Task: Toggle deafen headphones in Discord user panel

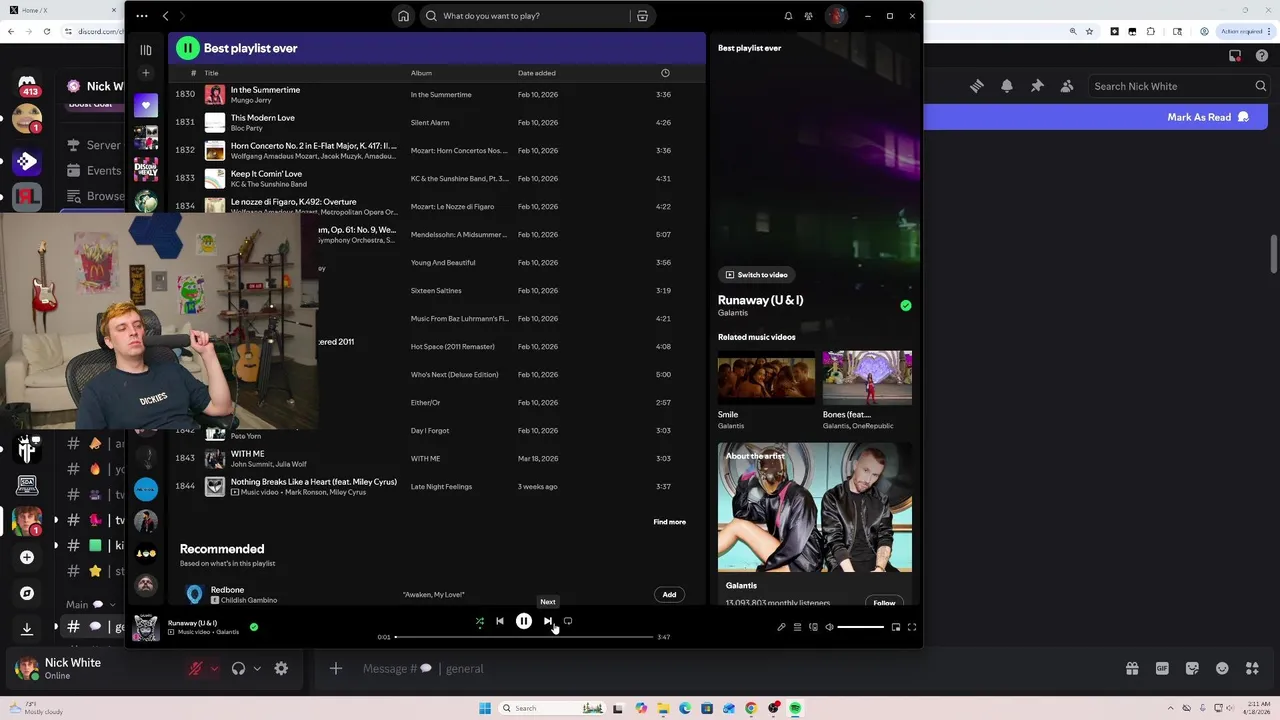Action: coord(238,669)
